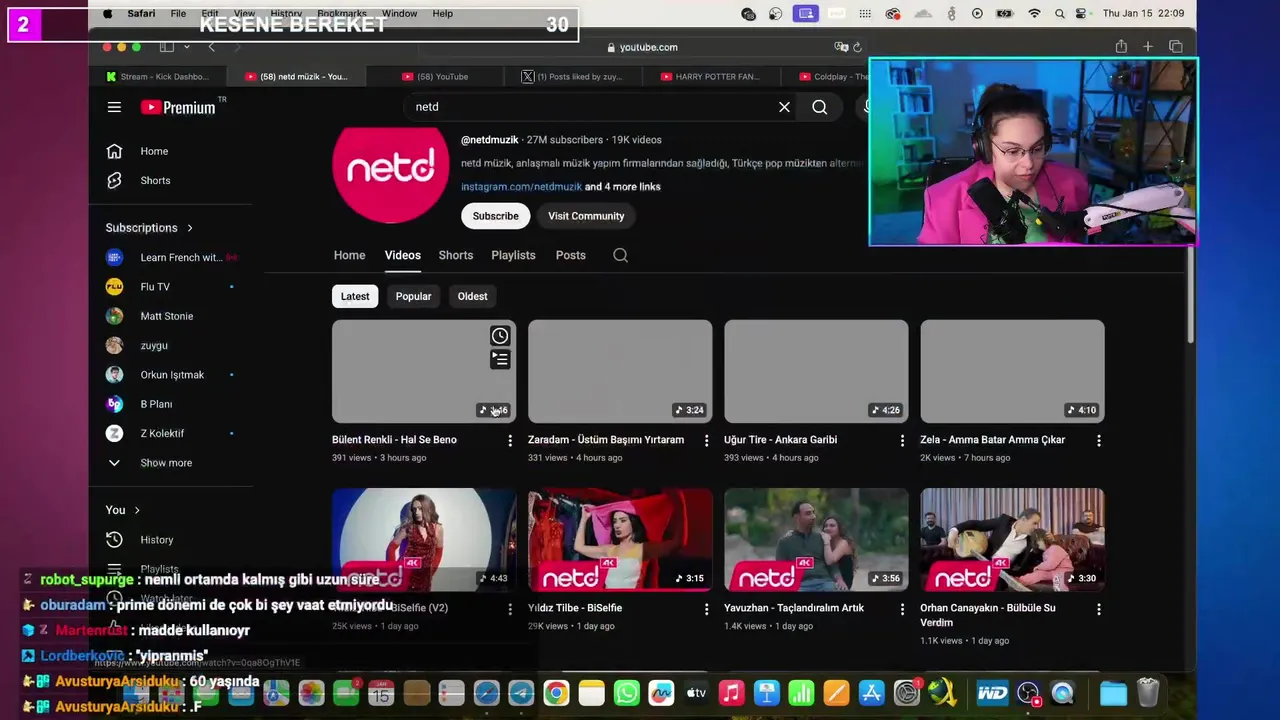Open more options for Orhan Canayakın video
Image resolution: width=1280 pixels, height=720 pixels.
pyautogui.click(x=1098, y=608)
